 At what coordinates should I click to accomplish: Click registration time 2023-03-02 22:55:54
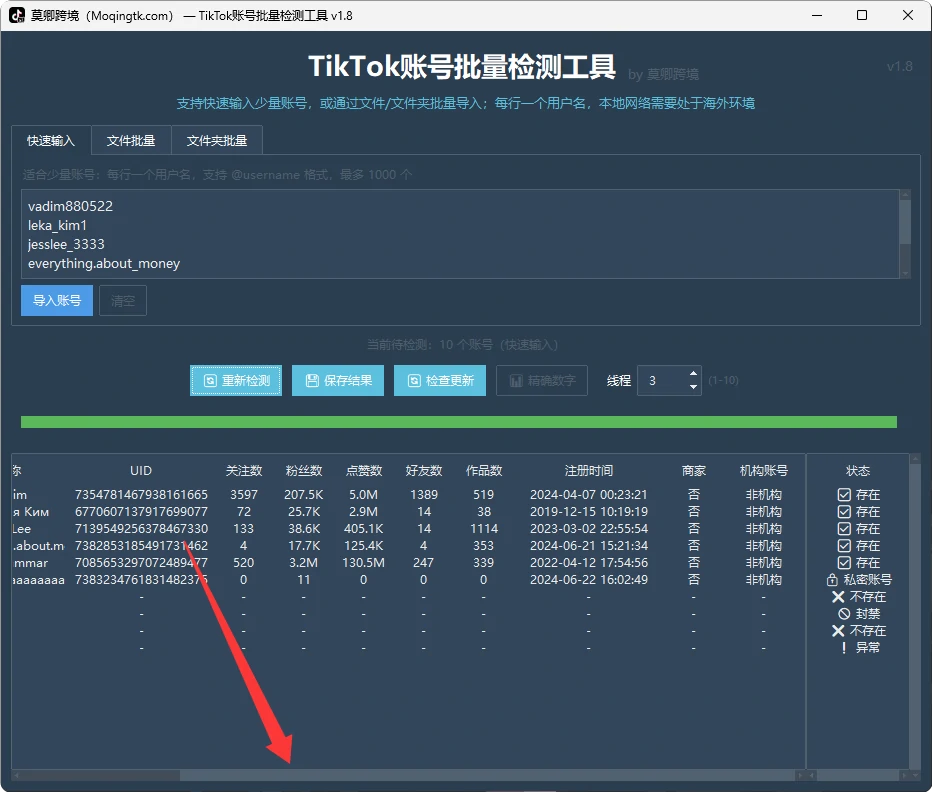(x=588, y=529)
